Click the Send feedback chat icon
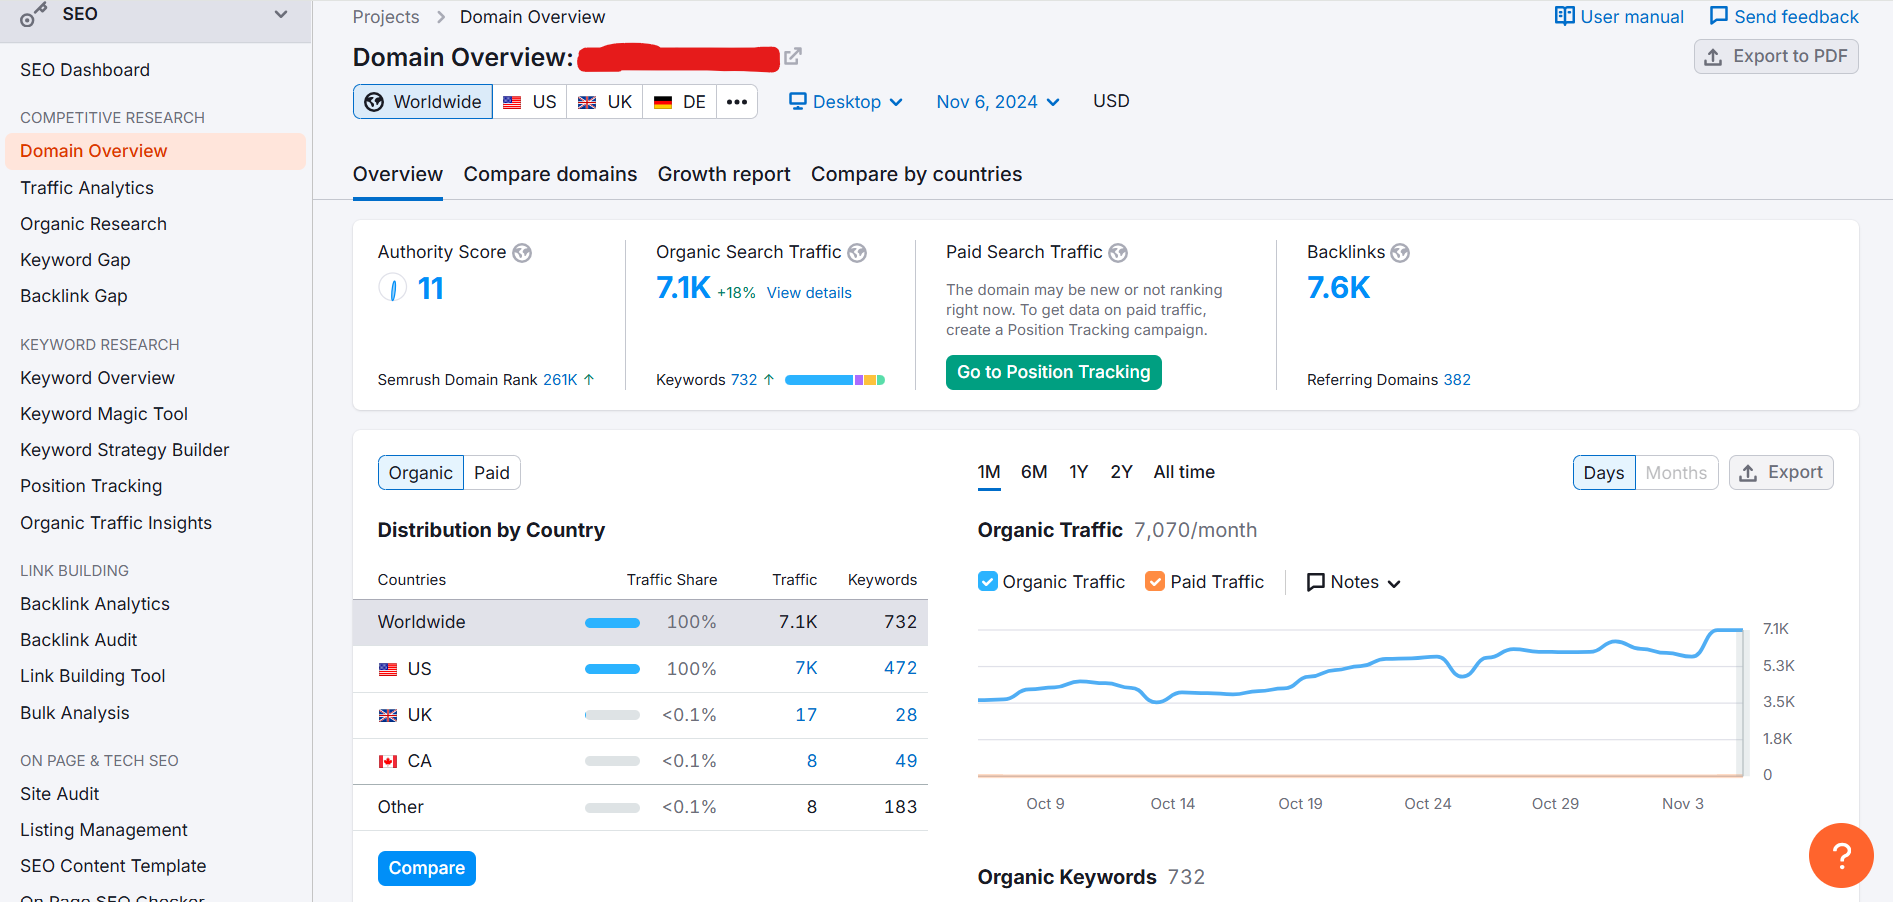This screenshot has width=1893, height=902. coord(1718,16)
